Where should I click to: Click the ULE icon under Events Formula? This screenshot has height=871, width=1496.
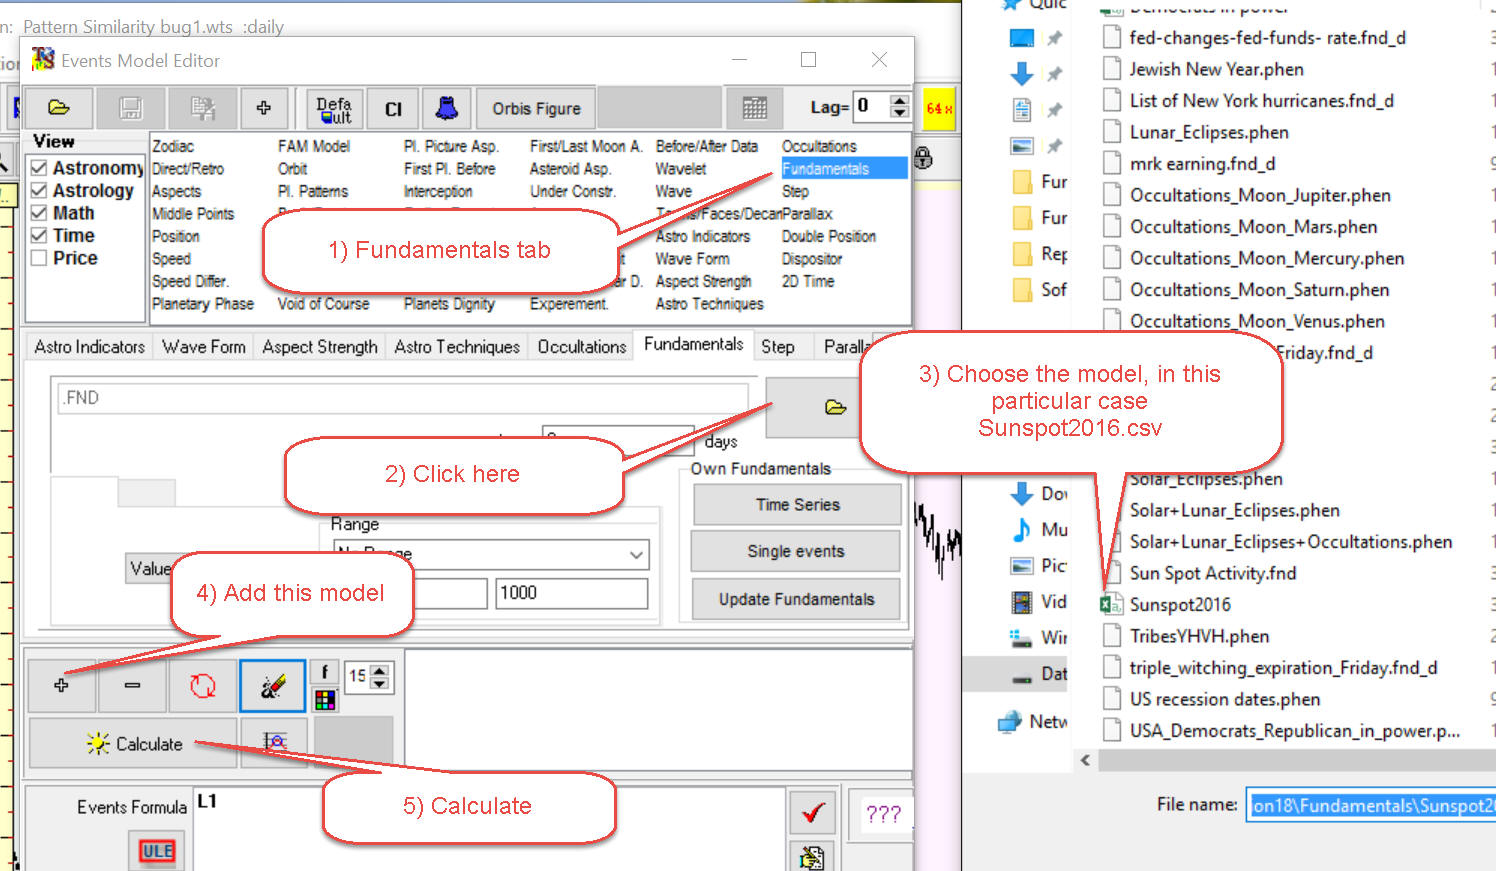point(157,851)
